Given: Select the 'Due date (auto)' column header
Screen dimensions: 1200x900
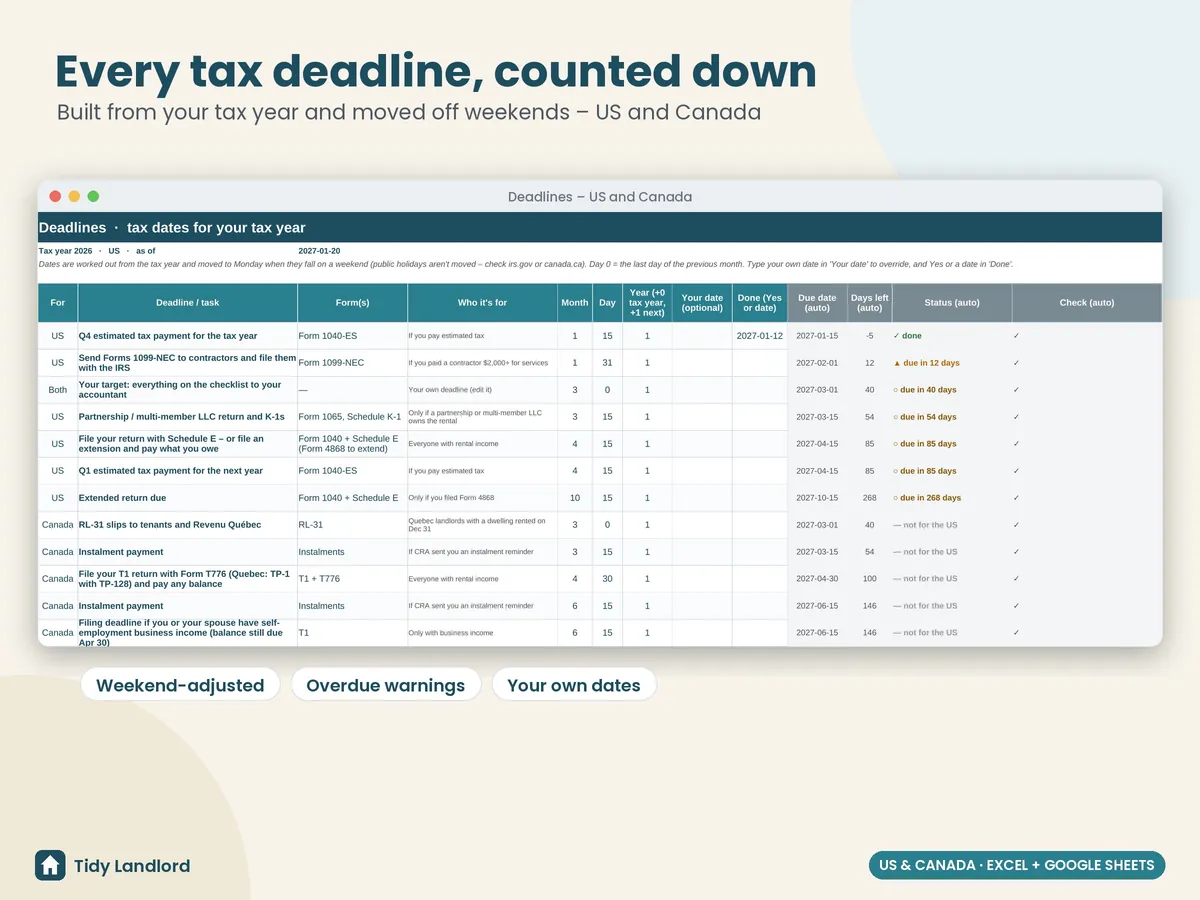Looking at the screenshot, I should (x=817, y=303).
